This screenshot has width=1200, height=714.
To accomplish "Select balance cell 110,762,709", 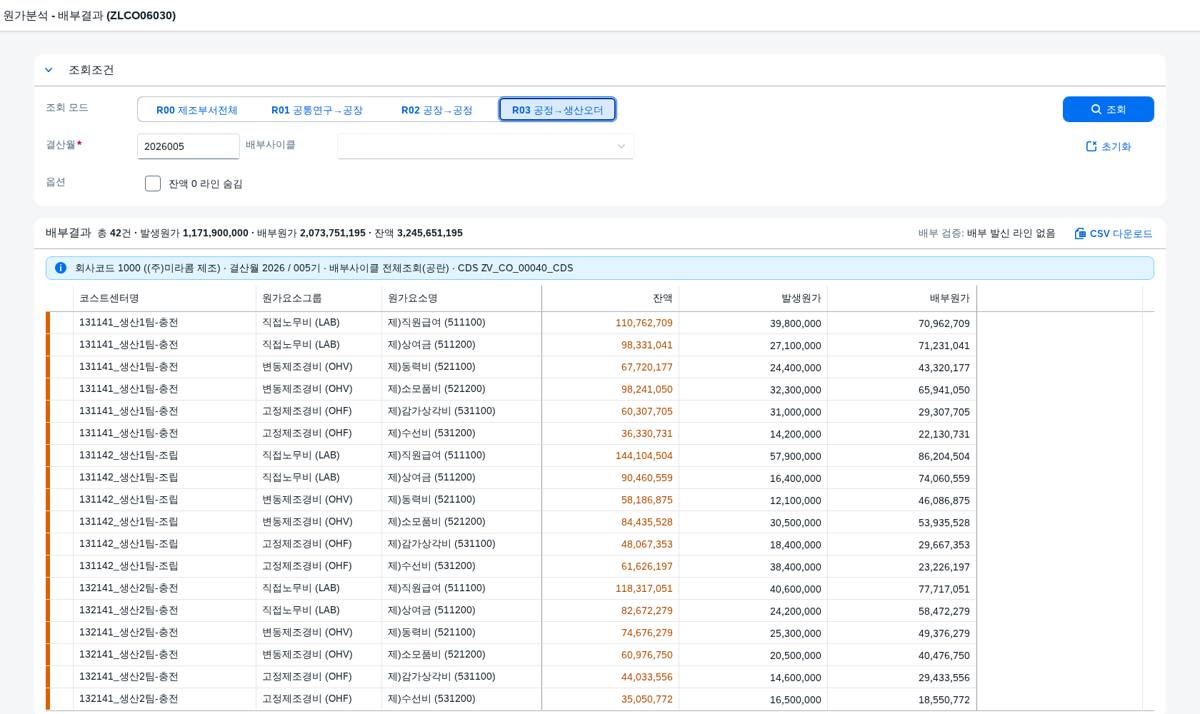I will 644,323.
